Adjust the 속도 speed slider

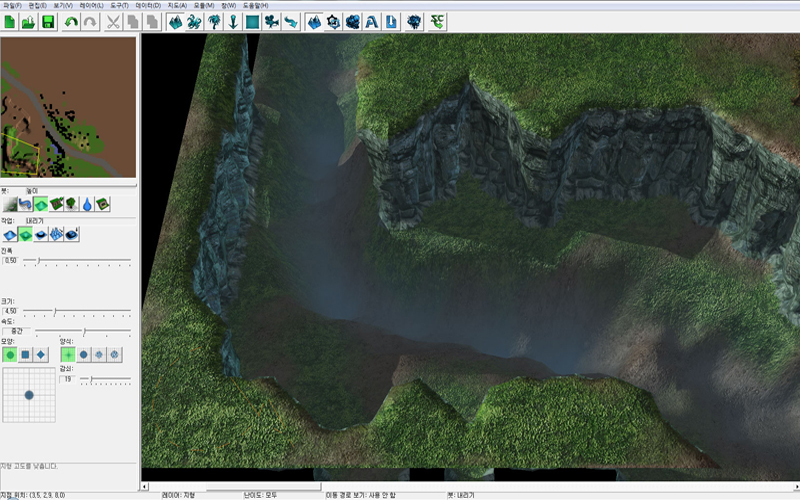click(x=83, y=331)
